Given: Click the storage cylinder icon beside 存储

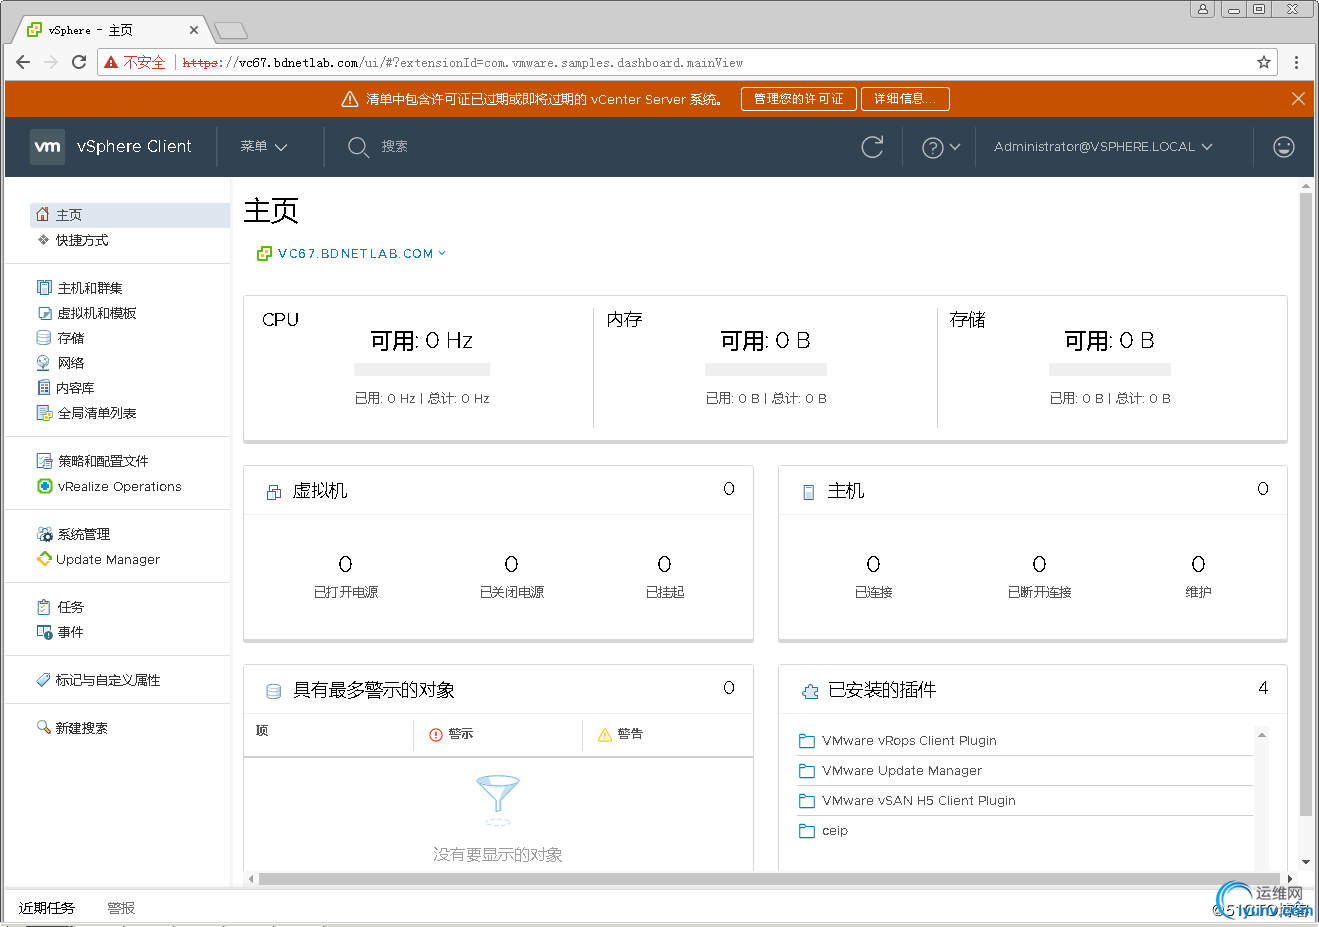Looking at the screenshot, I should pyautogui.click(x=44, y=338).
